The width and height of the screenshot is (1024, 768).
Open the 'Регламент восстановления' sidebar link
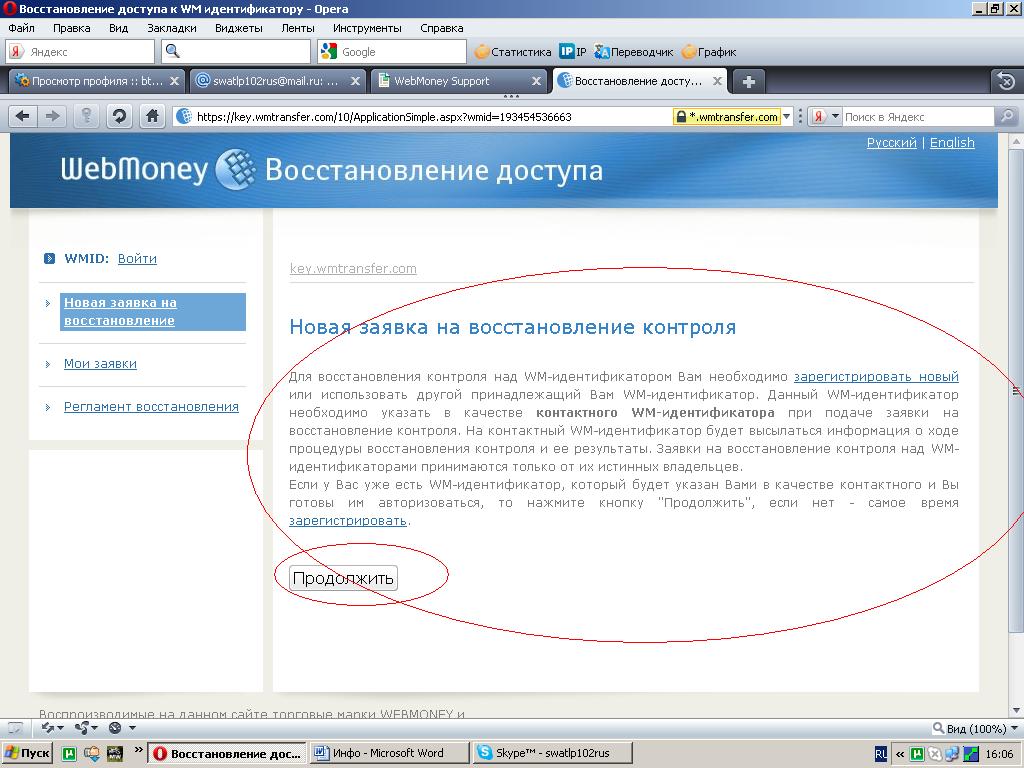pyautogui.click(x=151, y=407)
